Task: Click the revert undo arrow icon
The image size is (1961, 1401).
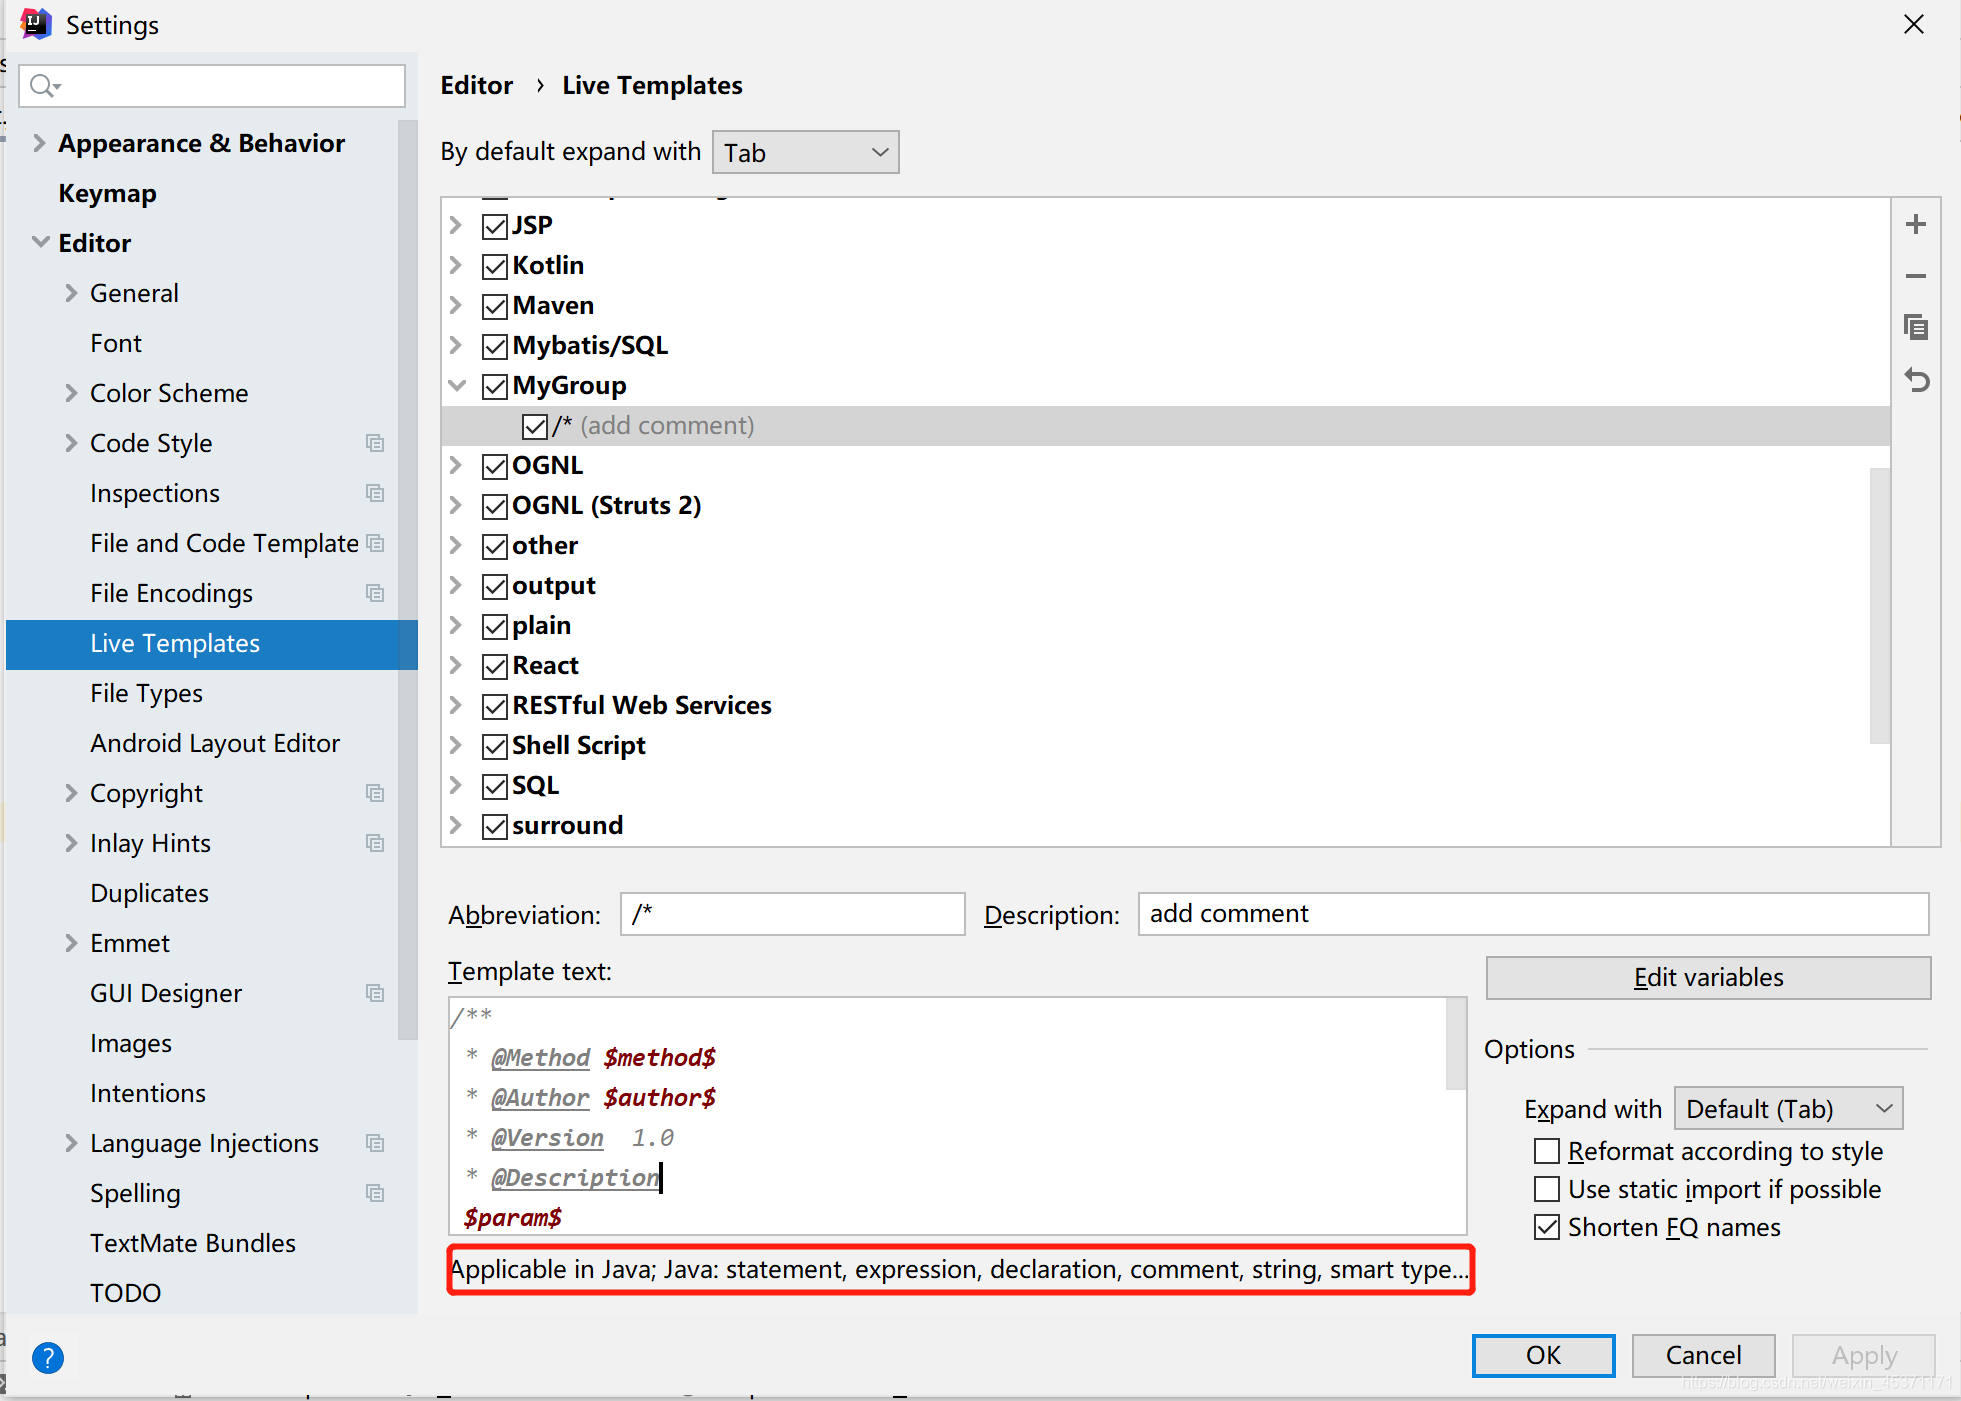Action: [1915, 380]
